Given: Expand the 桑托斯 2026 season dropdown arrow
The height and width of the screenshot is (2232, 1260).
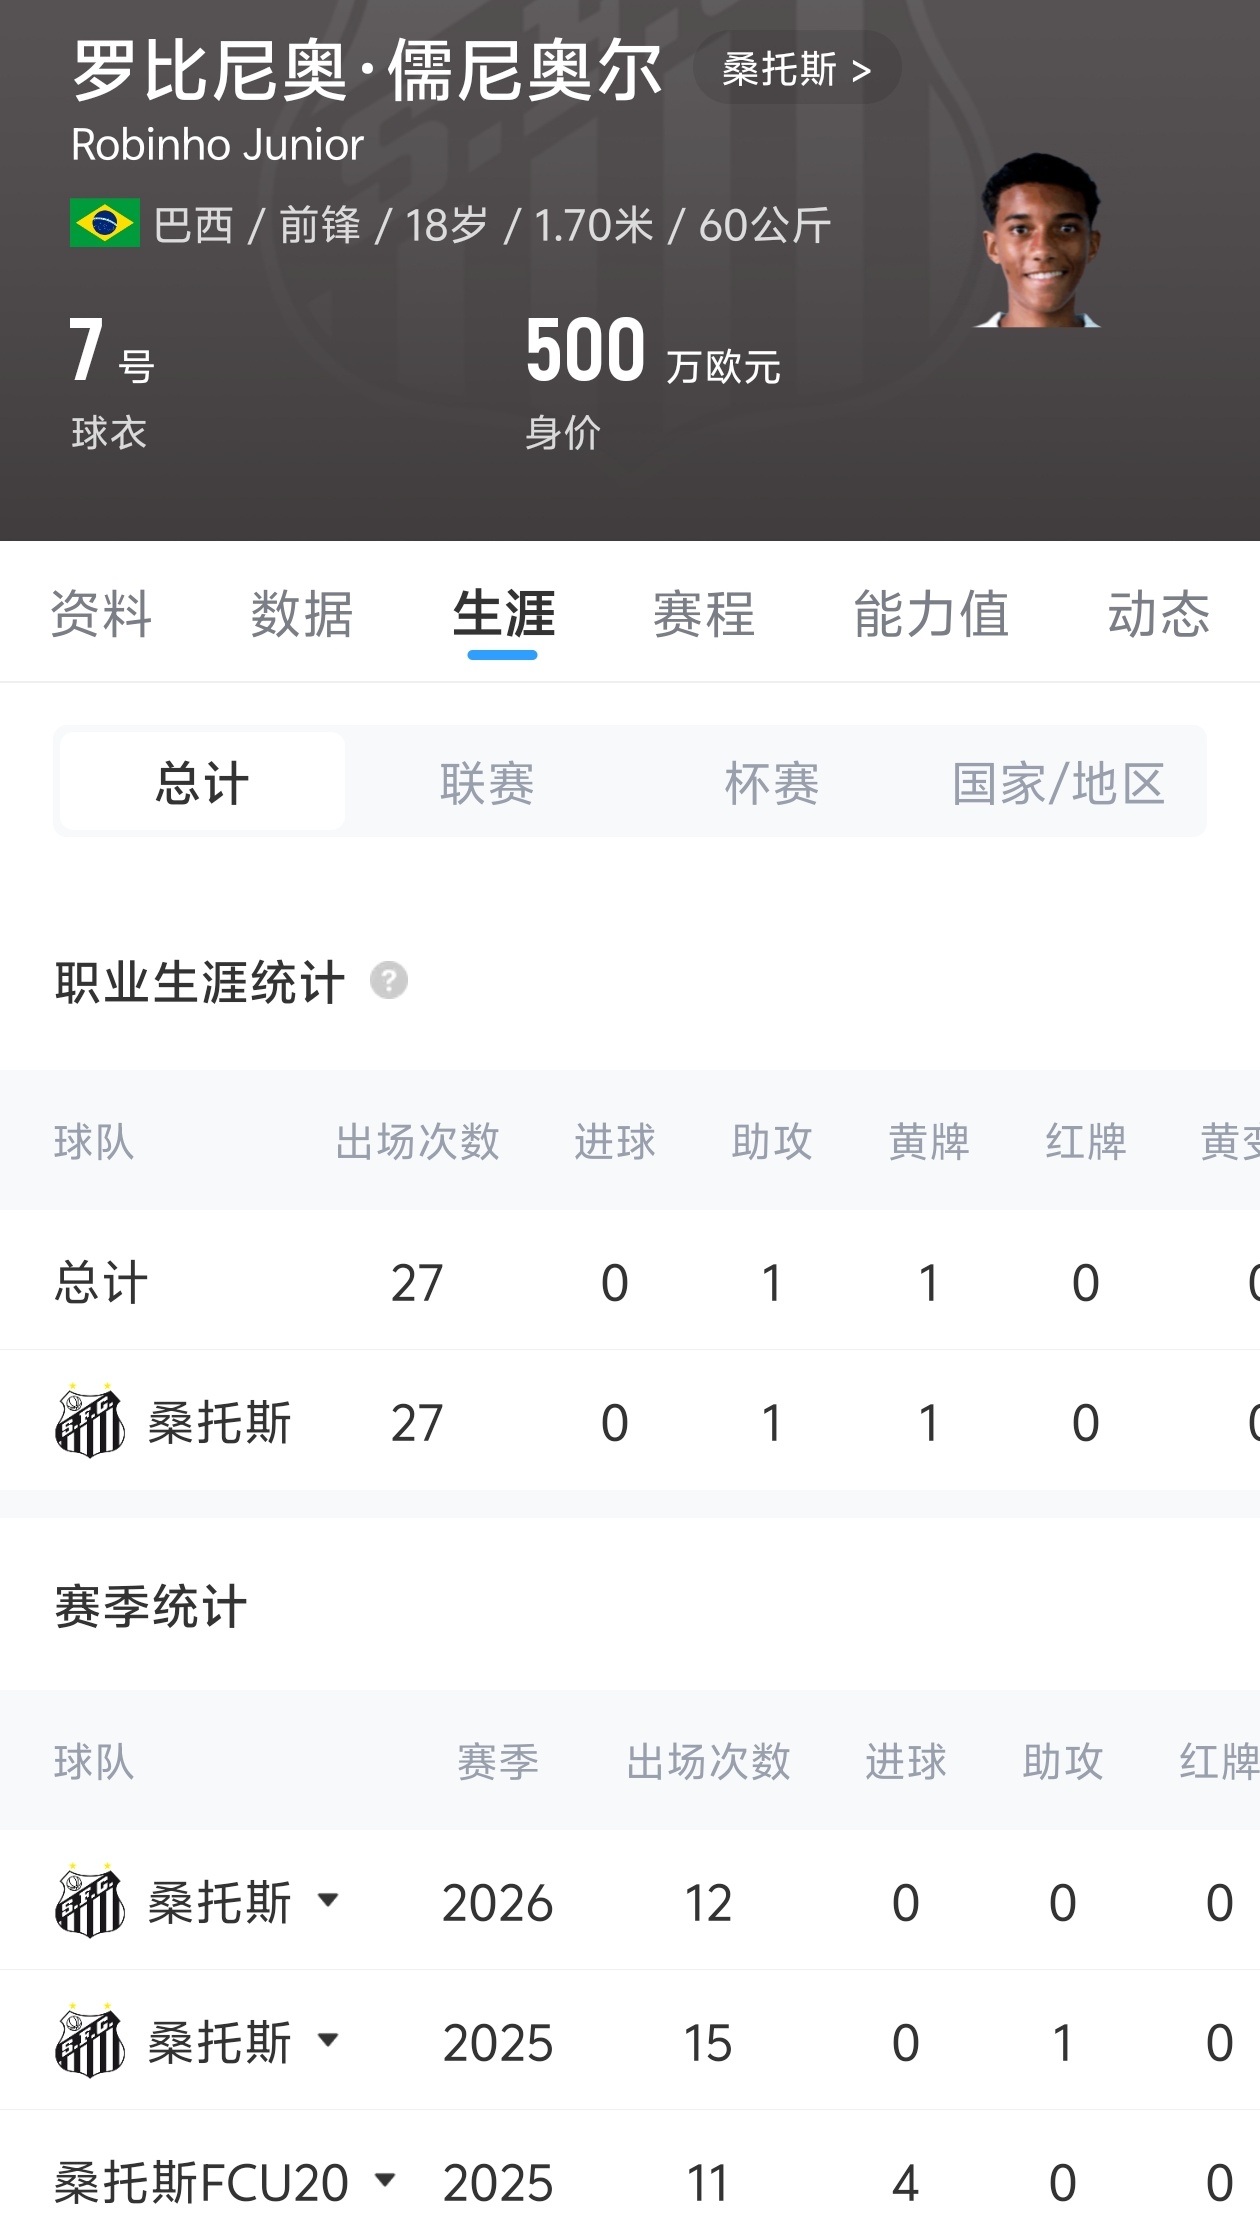Looking at the screenshot, I should click(x=328, y=1899).
